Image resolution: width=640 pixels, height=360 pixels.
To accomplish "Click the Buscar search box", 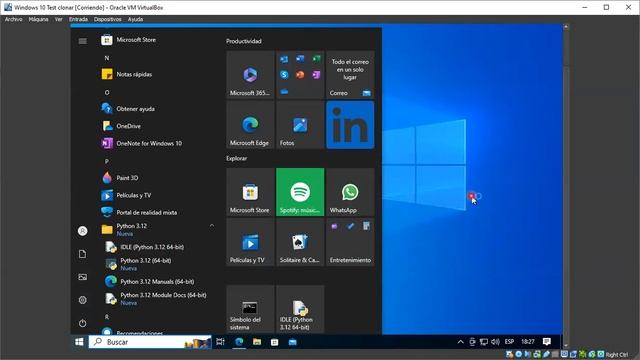I will 150,342.
